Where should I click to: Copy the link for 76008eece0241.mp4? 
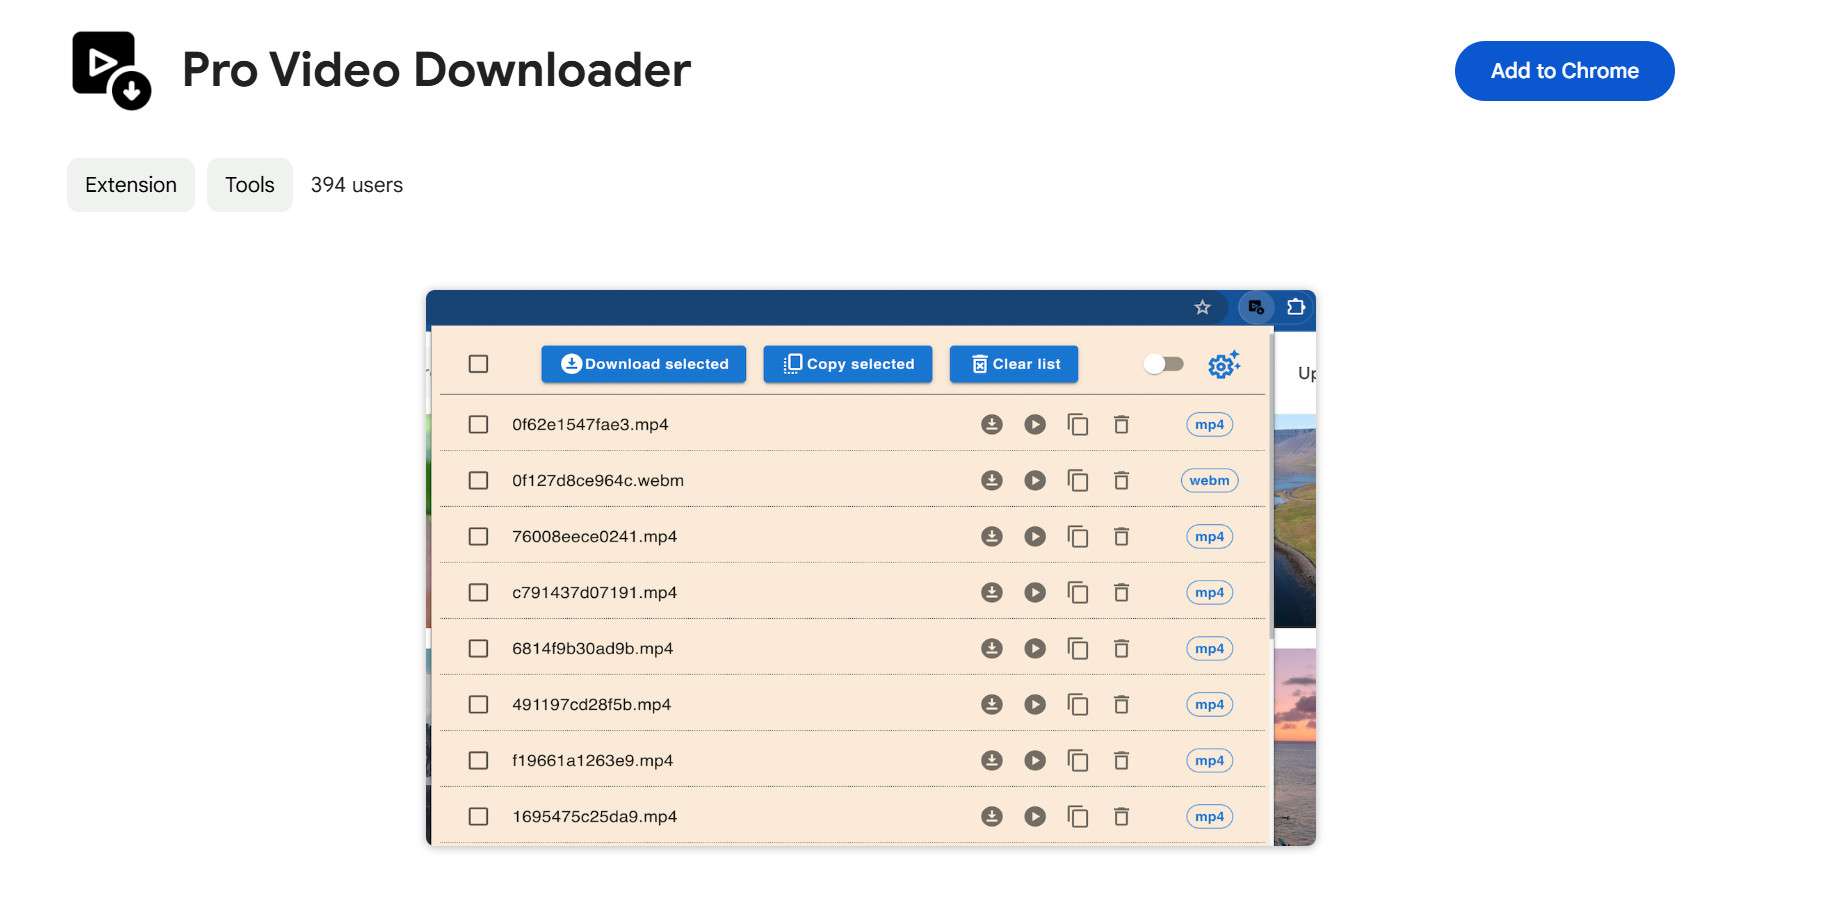[1079, 536]
